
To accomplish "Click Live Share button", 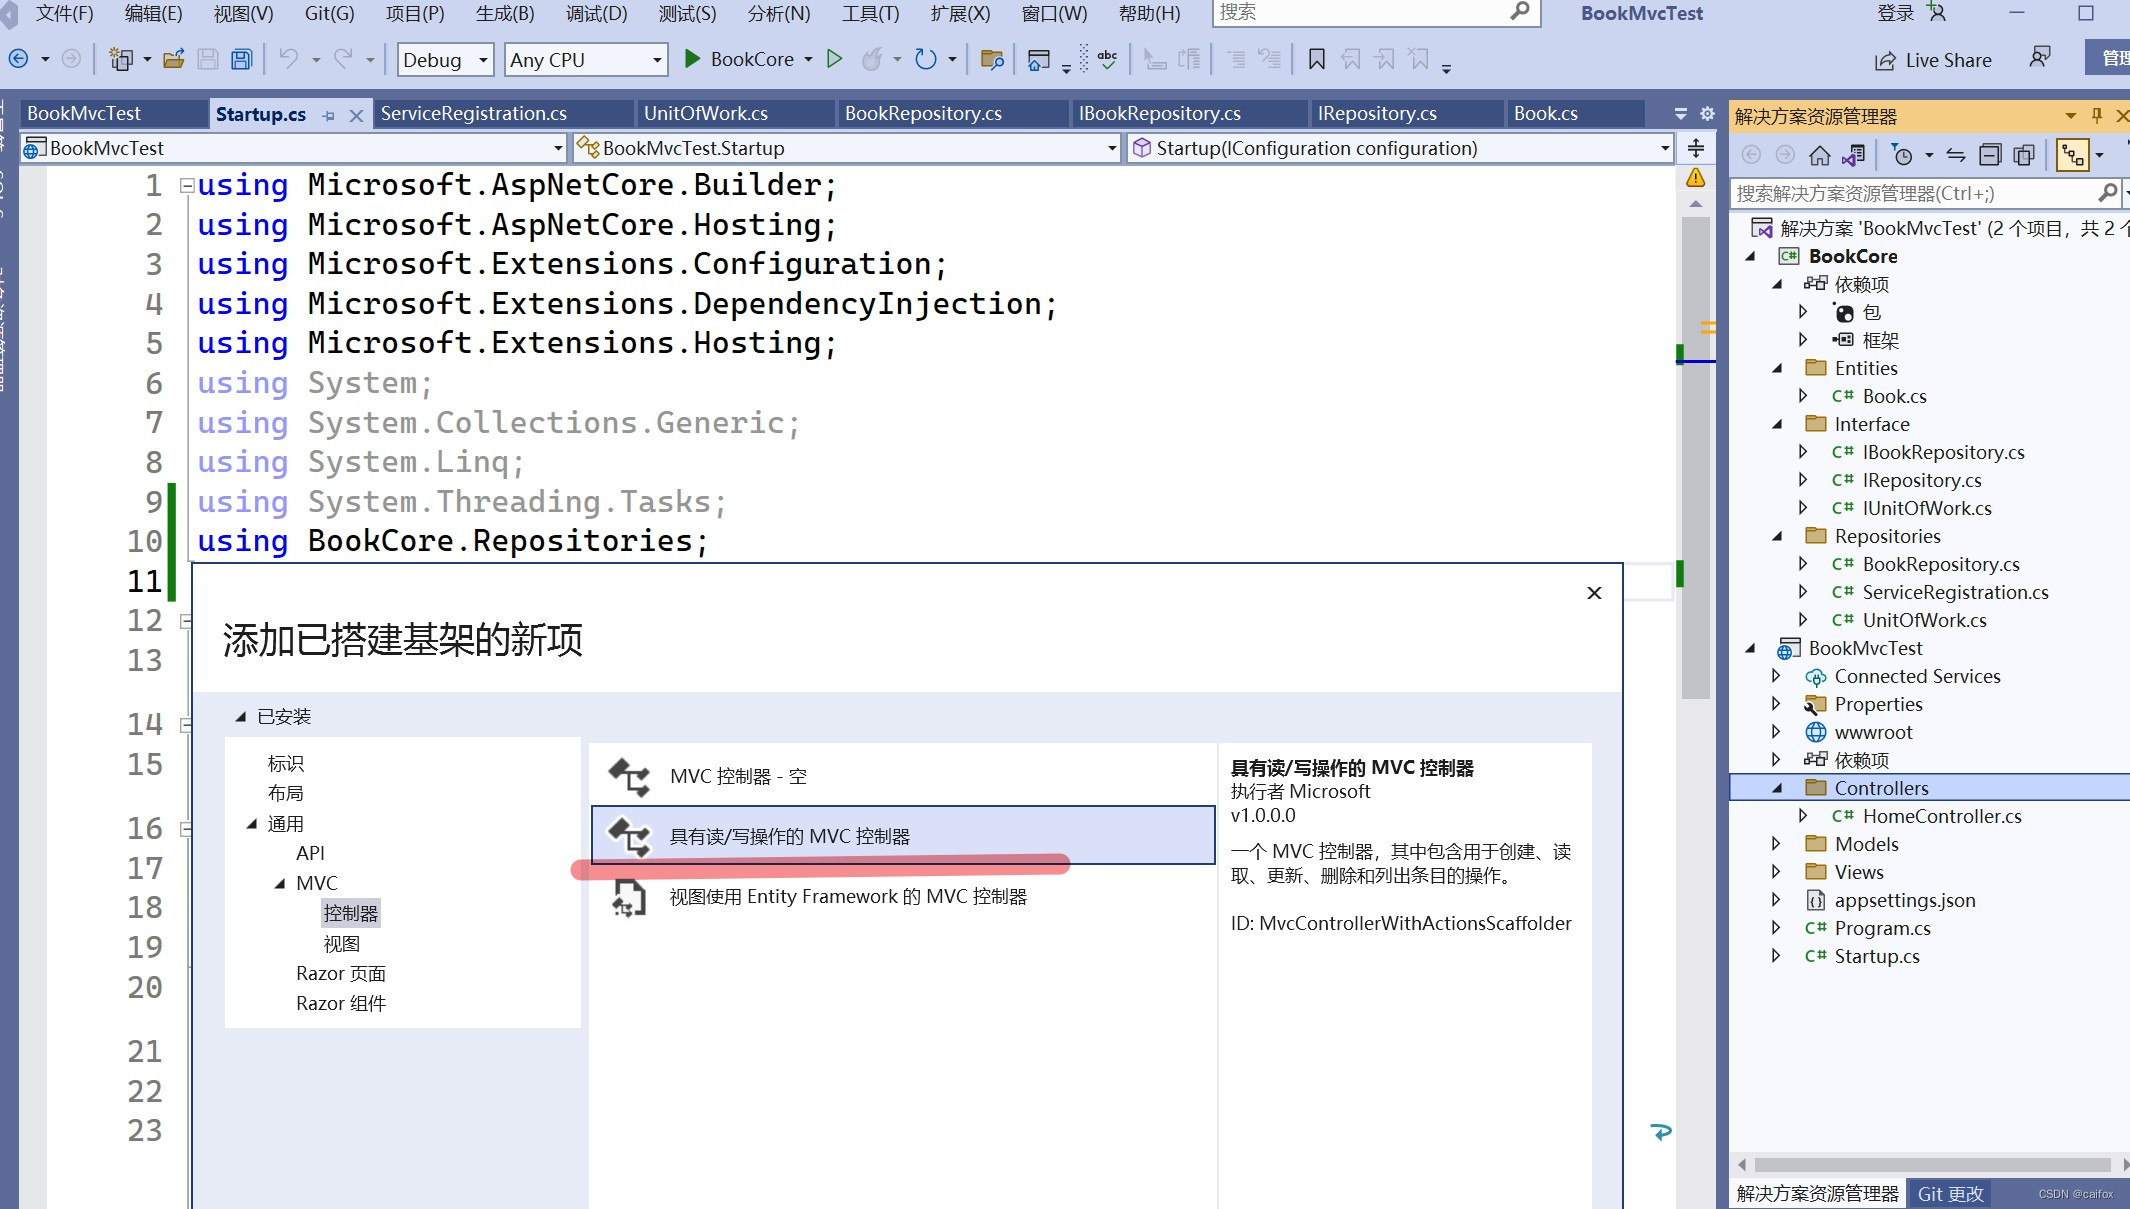I will pyautogui.click(x=1932, y=60).
